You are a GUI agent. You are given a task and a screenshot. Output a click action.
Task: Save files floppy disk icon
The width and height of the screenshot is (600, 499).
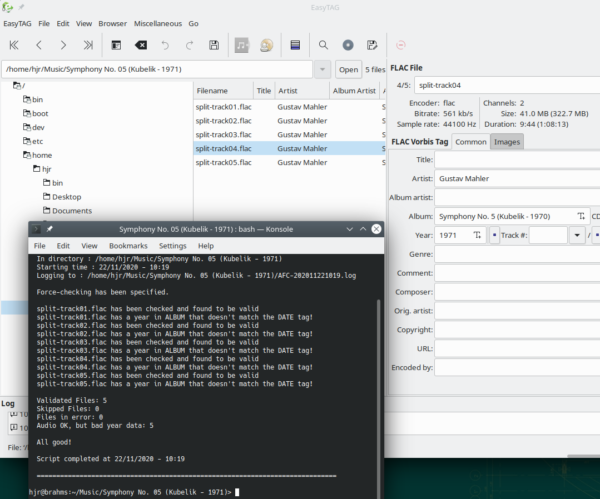click(x=214, y=45)
